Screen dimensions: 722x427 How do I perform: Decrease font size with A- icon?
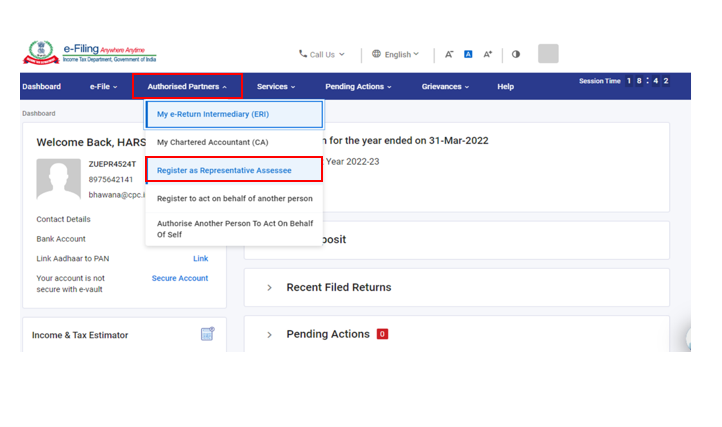(x=449, y=54)
